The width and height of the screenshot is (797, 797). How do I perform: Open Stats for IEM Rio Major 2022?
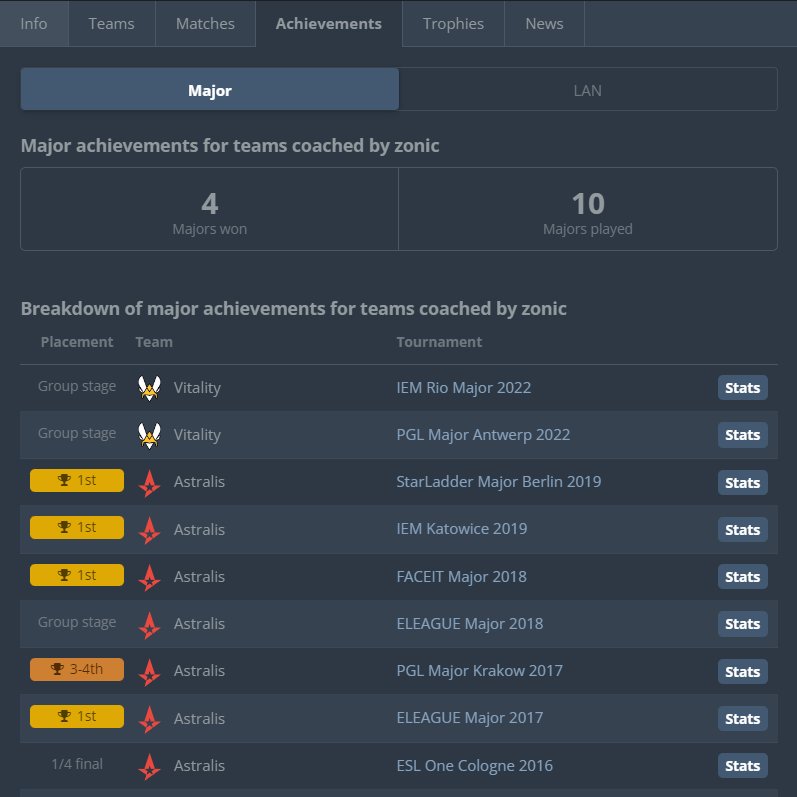click(x=743, y=388)
